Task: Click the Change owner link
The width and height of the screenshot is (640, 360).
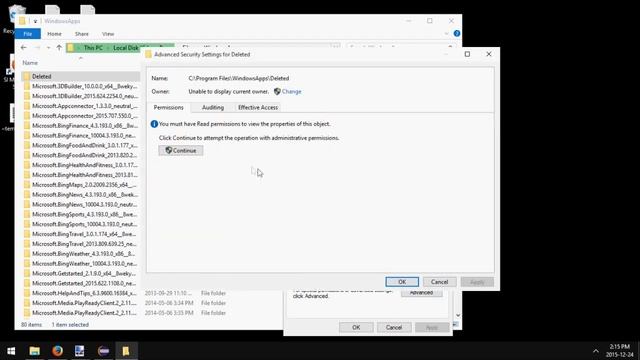Action: (x=291, y=91)
